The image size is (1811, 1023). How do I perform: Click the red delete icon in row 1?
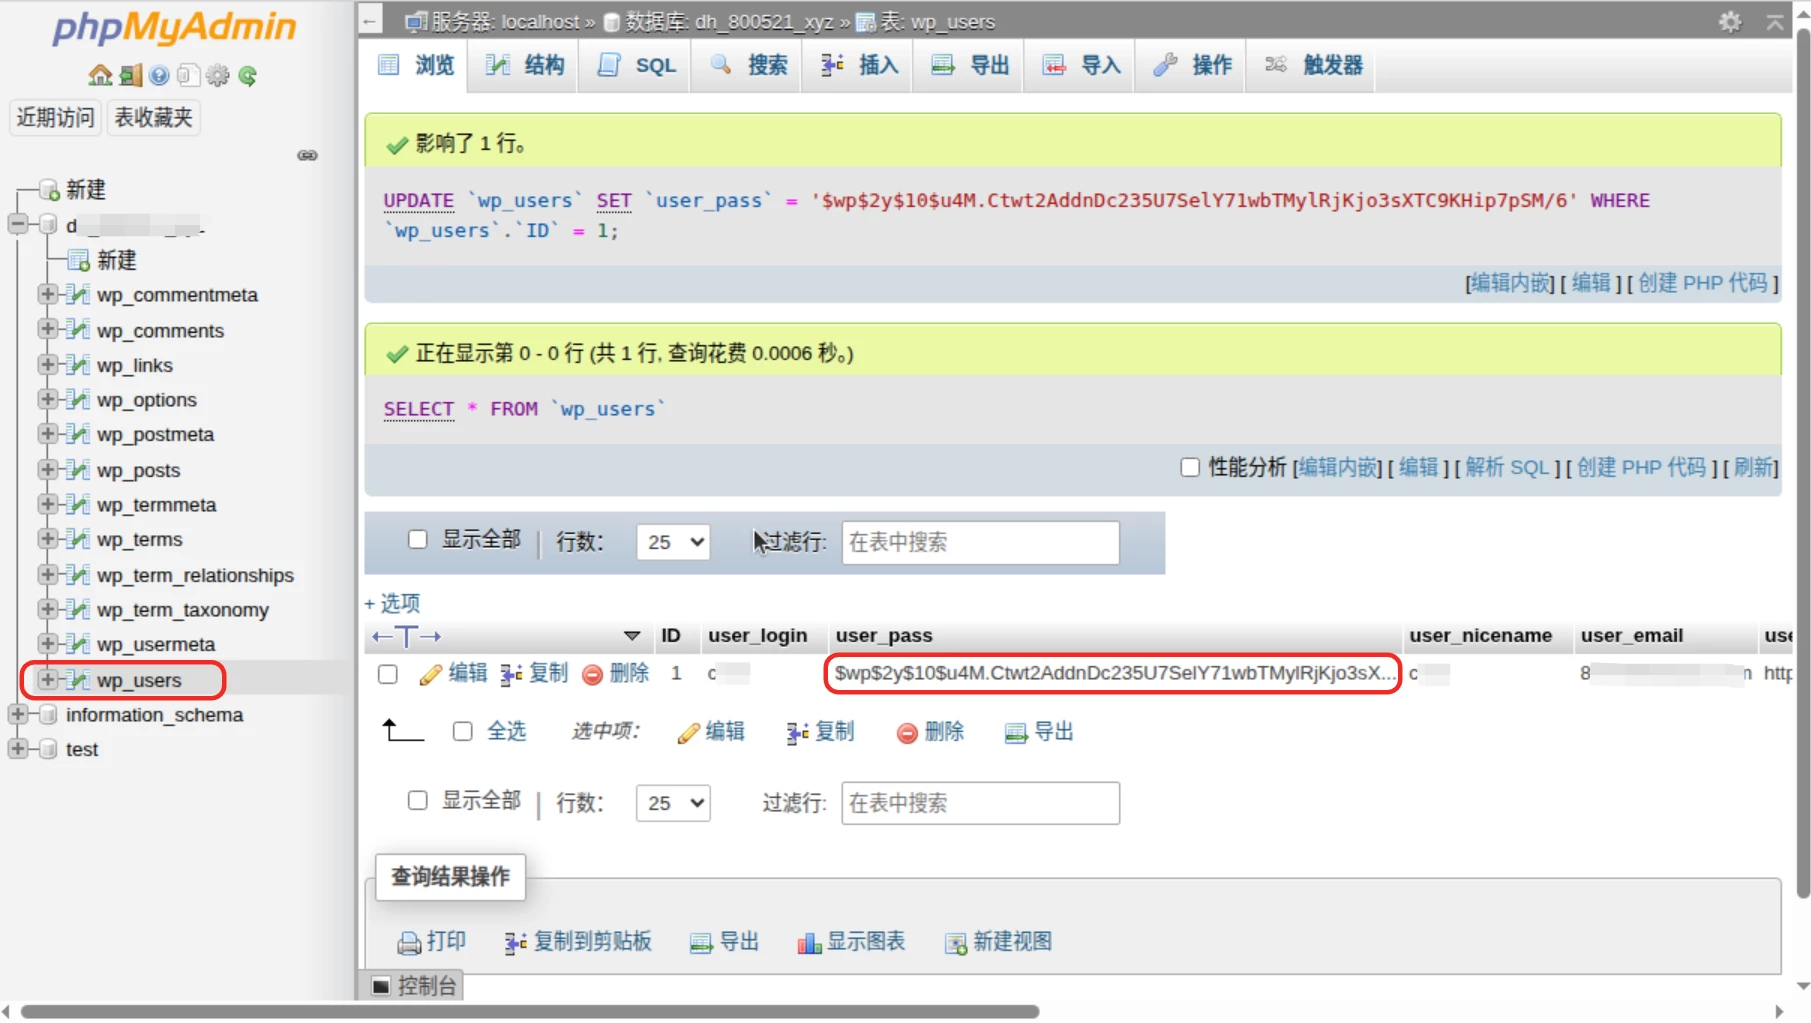(x=592, y=675)
